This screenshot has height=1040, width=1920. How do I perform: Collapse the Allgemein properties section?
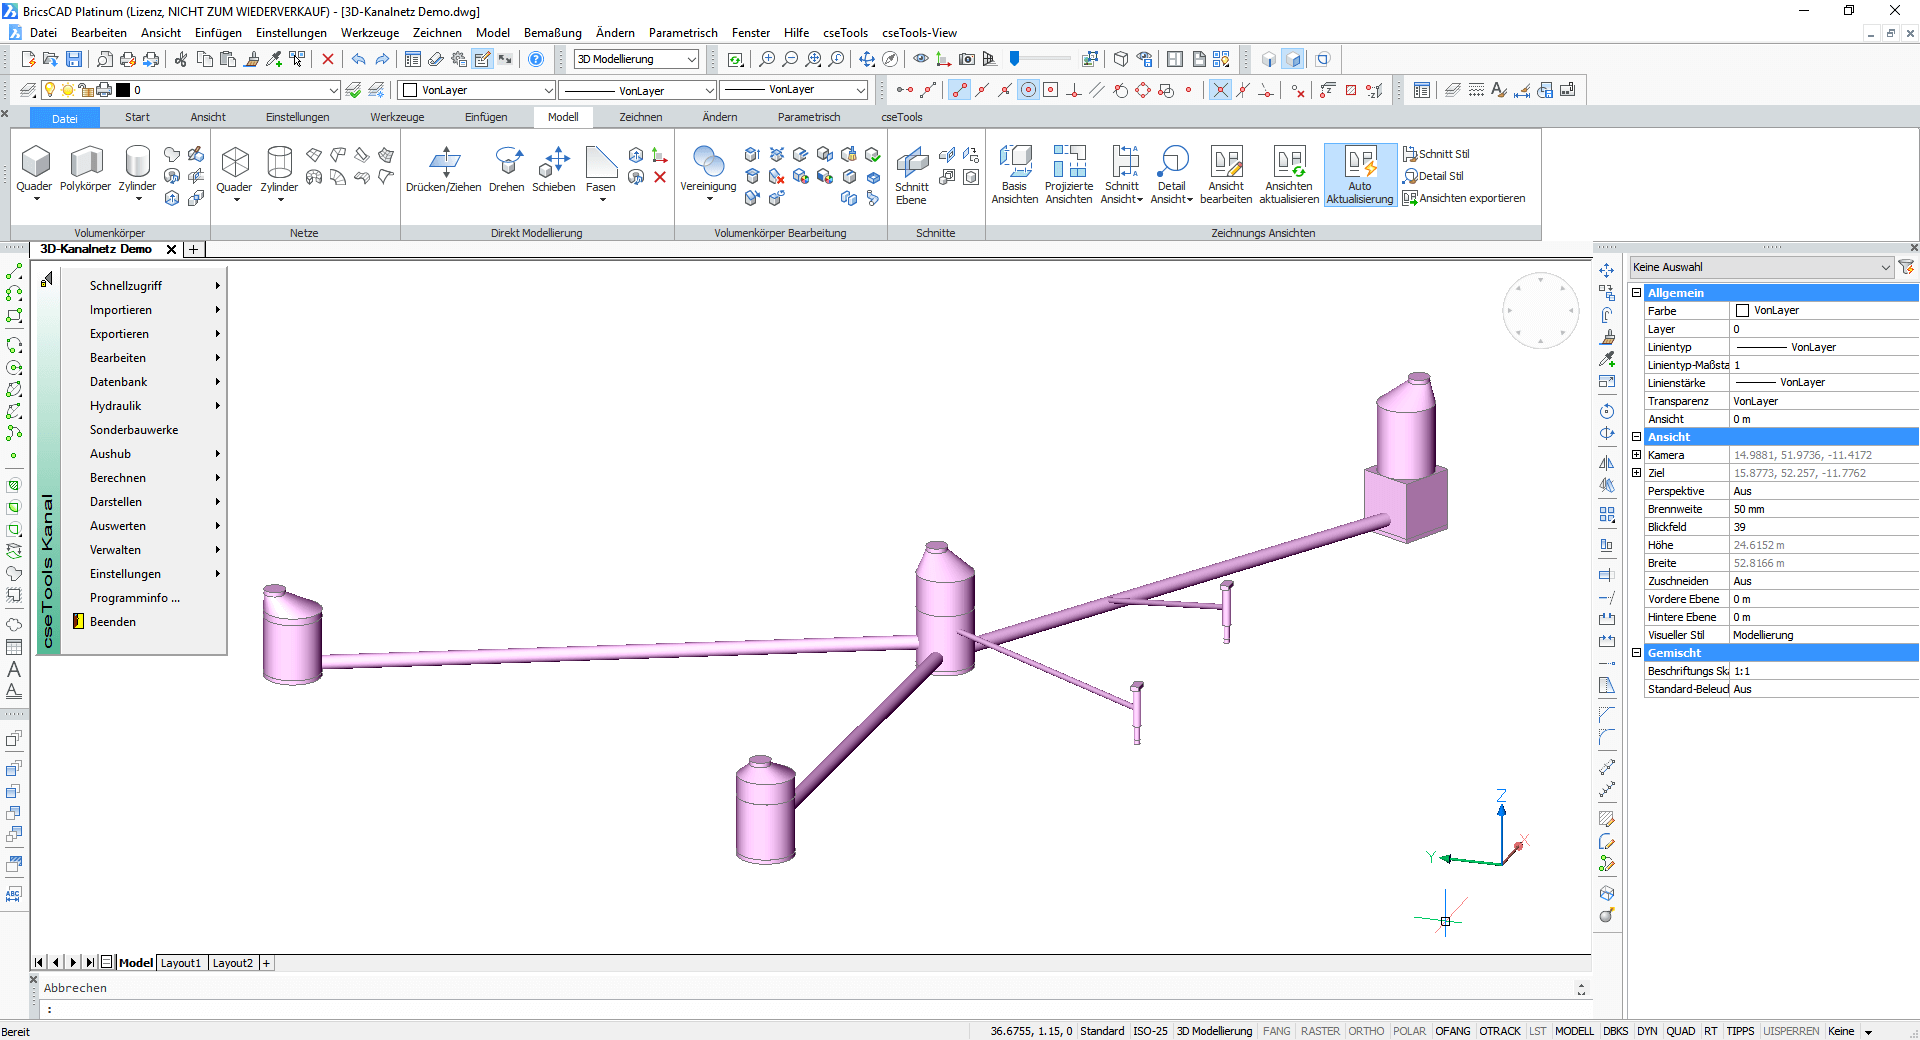[1637, 293]
